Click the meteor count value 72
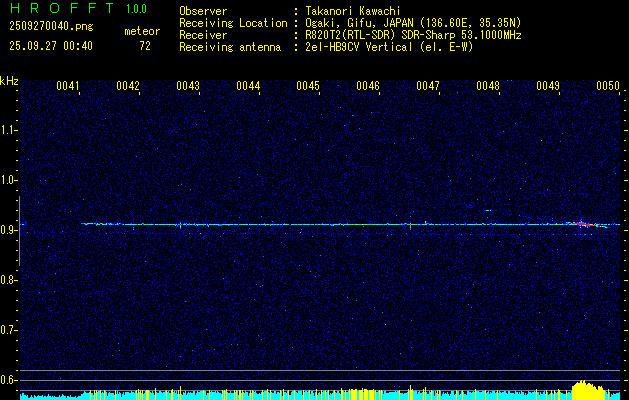629x400 pixels. point(145,46)
